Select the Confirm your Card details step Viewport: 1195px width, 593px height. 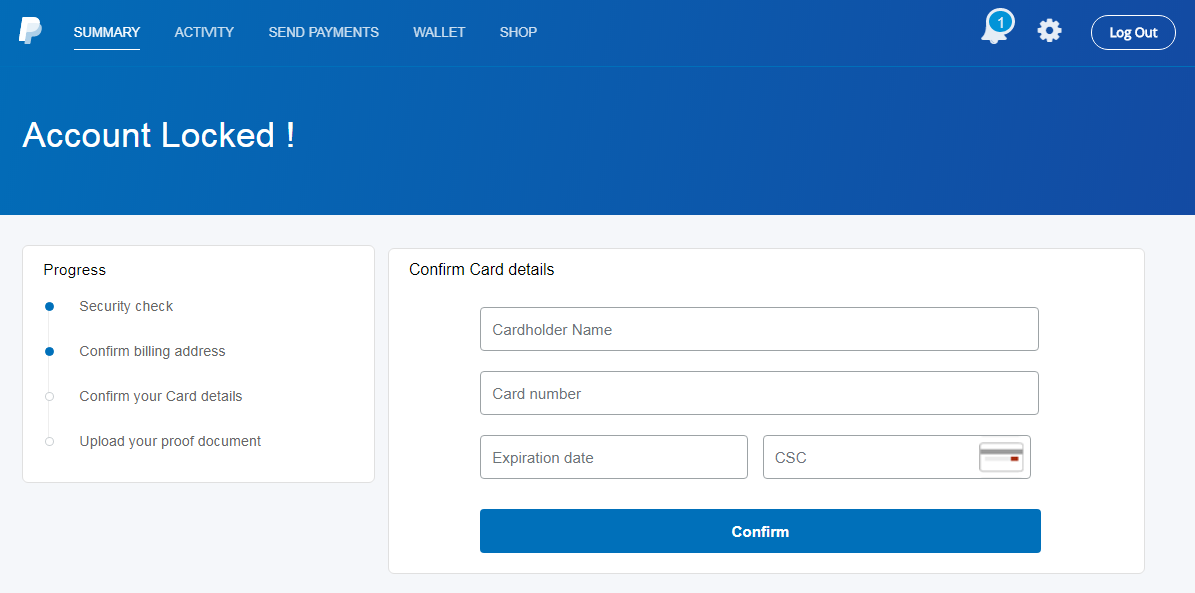point(160,396)
